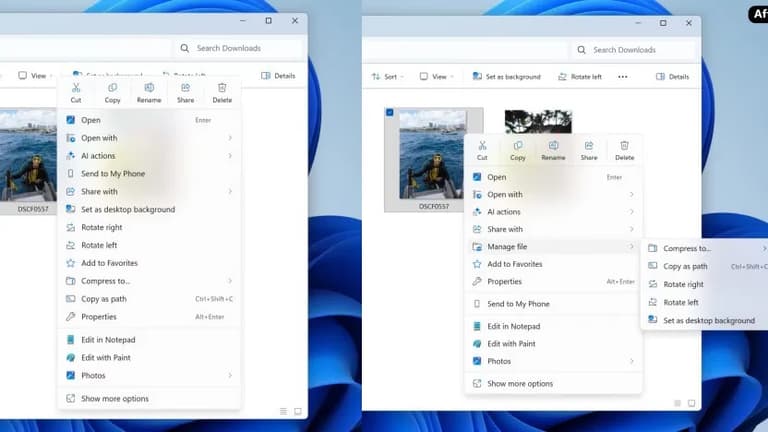Choose Edit in Notepad in left menu
Viewport: 768px width, 432px height.
click(x=149, y=340)
